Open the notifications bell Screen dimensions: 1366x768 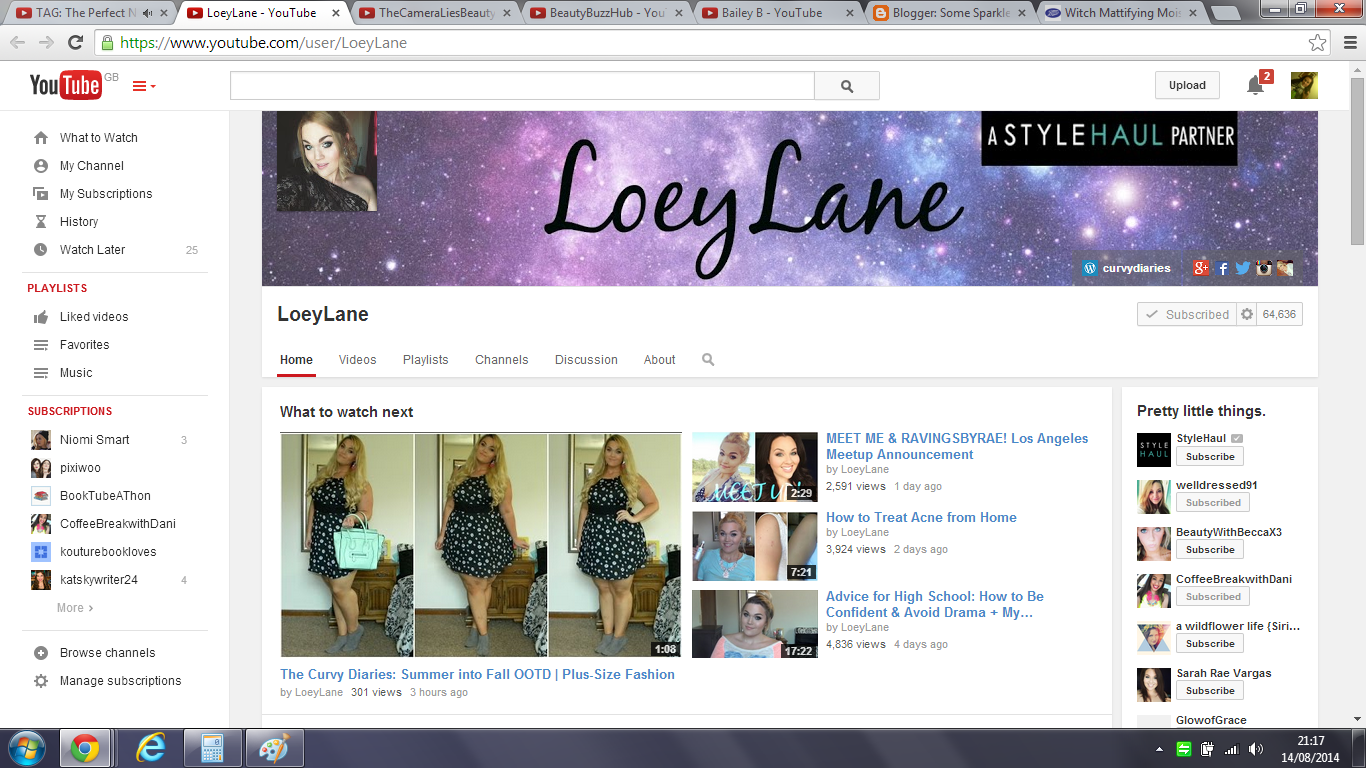1255,86
